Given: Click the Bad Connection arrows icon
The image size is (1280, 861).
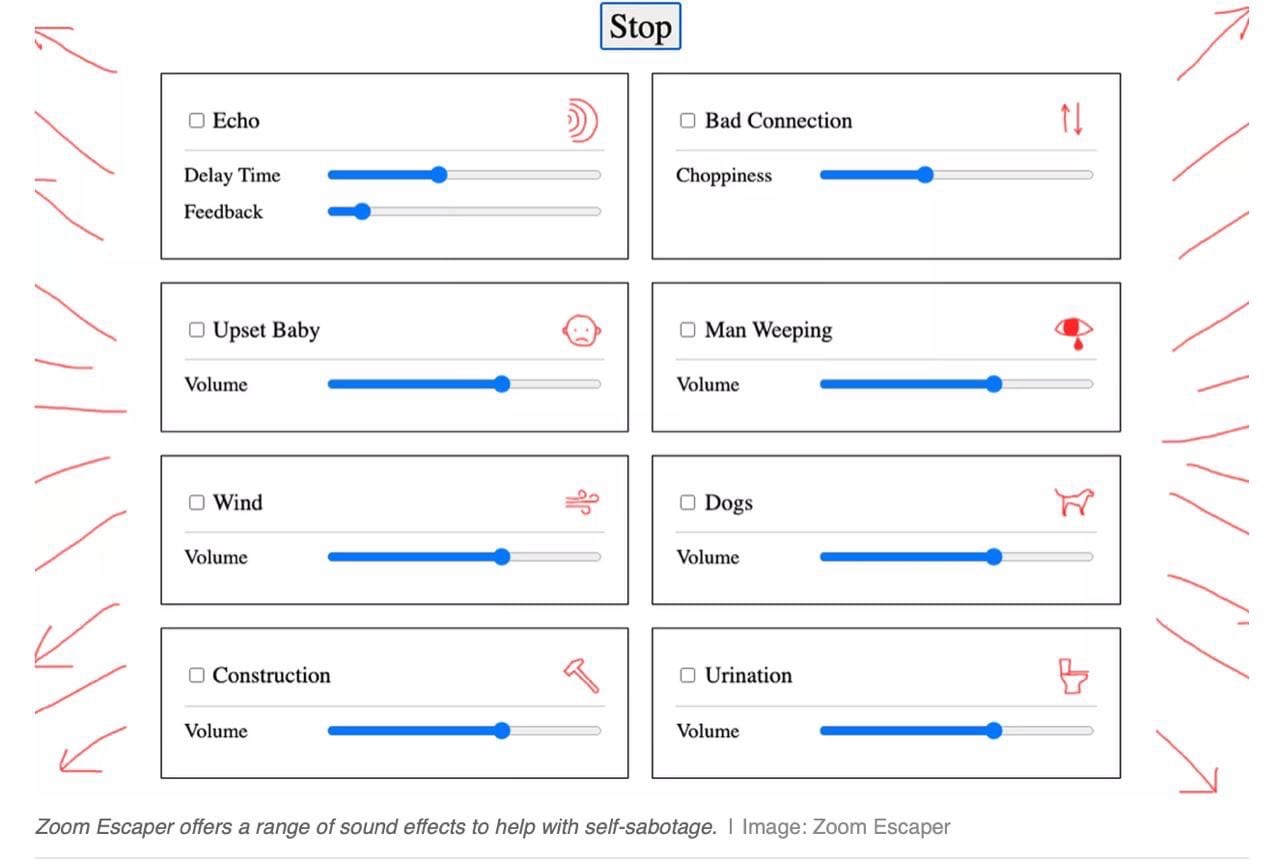Looking at the screenshot, I should tap(1072, 120).
